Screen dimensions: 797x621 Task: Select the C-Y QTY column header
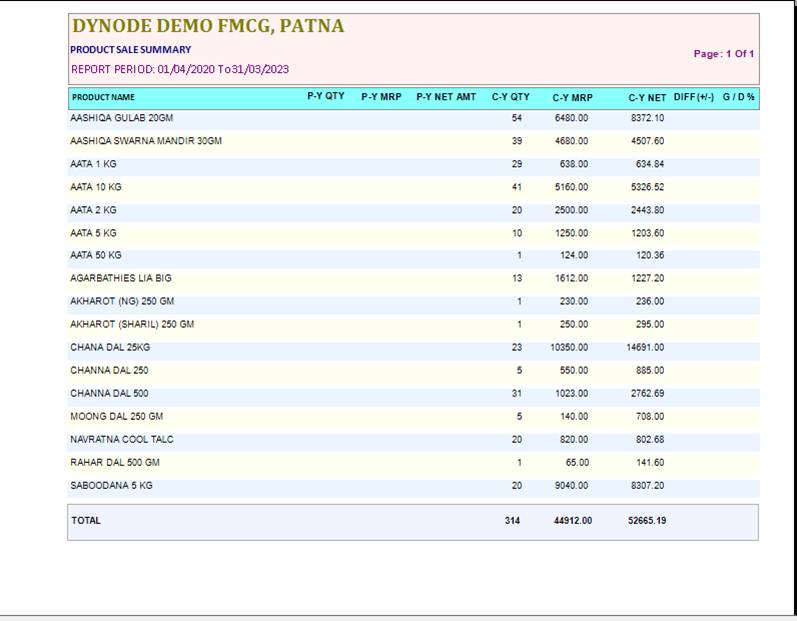tap(510, 97)
